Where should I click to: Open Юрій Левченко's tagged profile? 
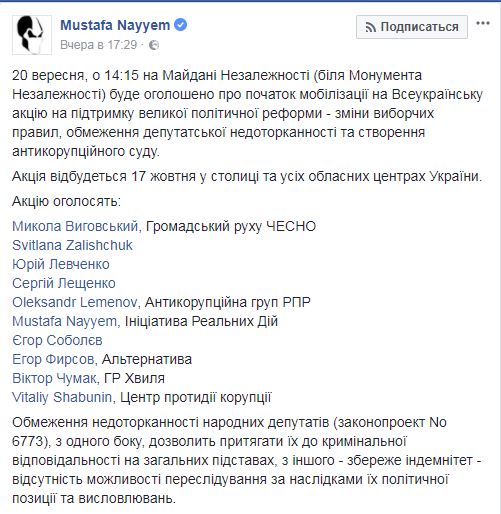tap(61, 264)
